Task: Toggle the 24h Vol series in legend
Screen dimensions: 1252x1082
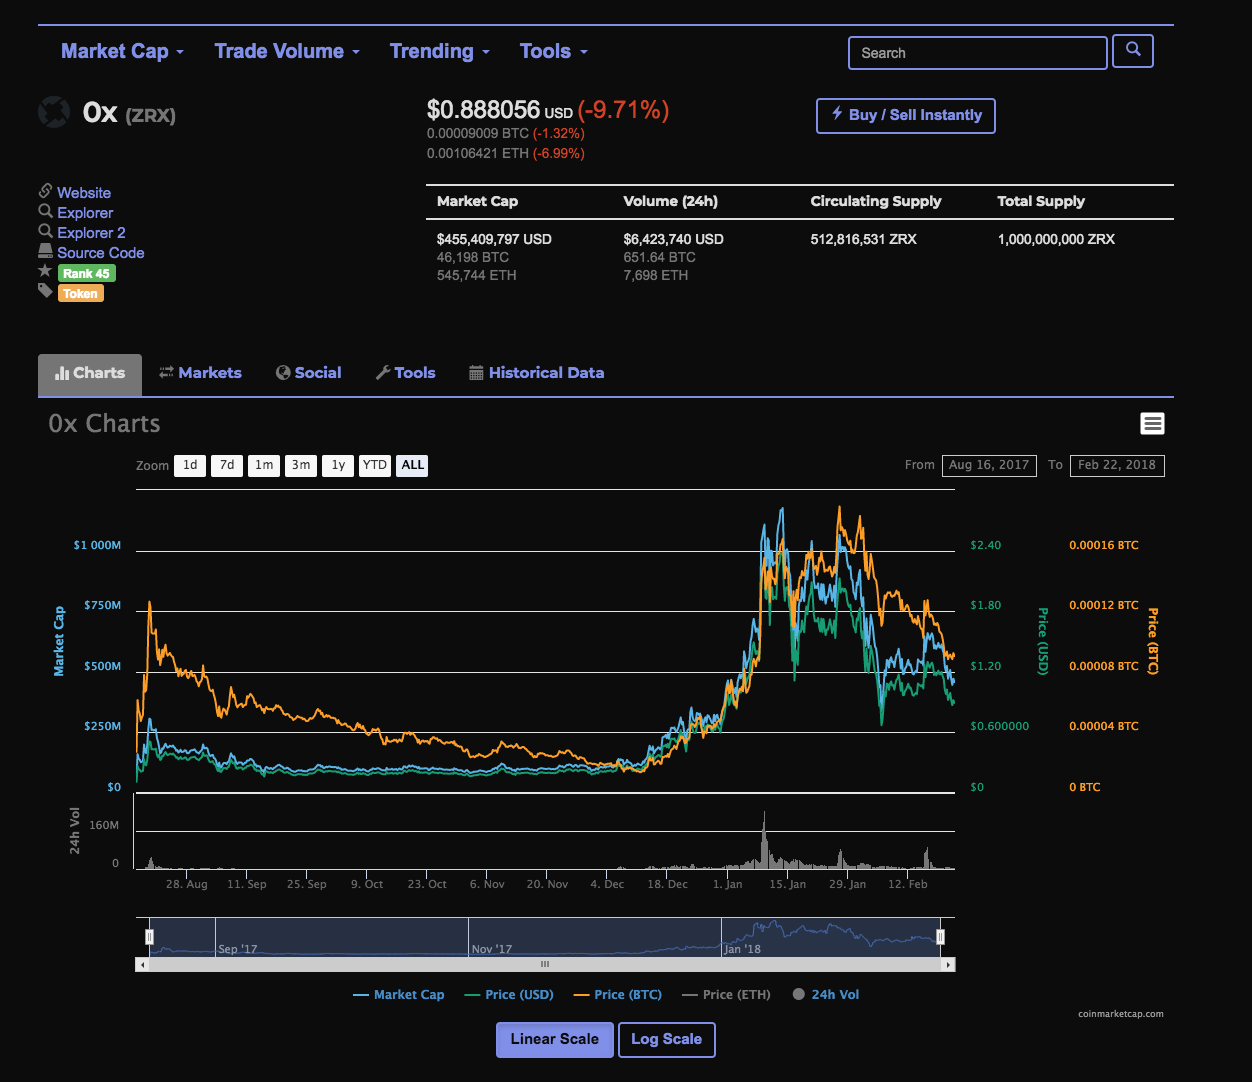Action: pos(826,995)
